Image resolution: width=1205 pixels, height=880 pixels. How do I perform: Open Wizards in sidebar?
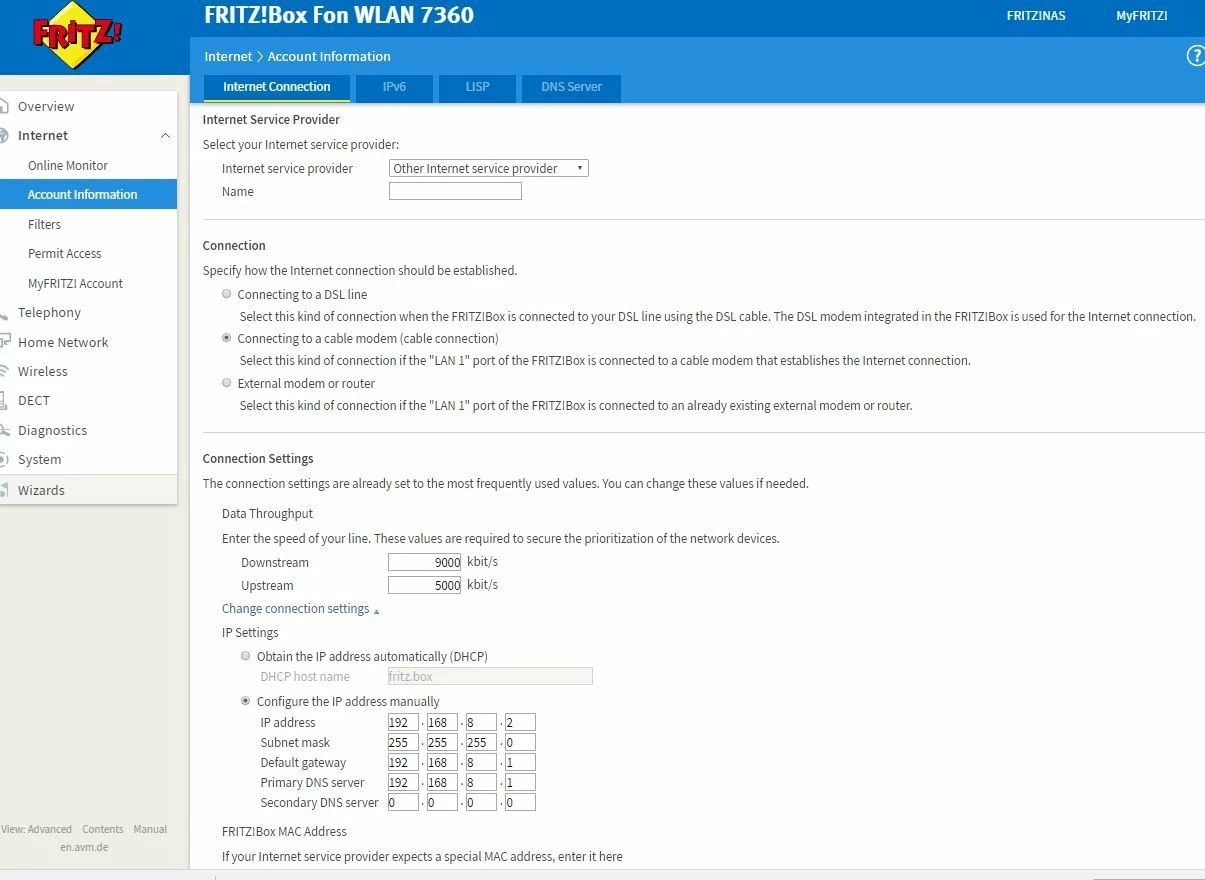tap(41, 490)
